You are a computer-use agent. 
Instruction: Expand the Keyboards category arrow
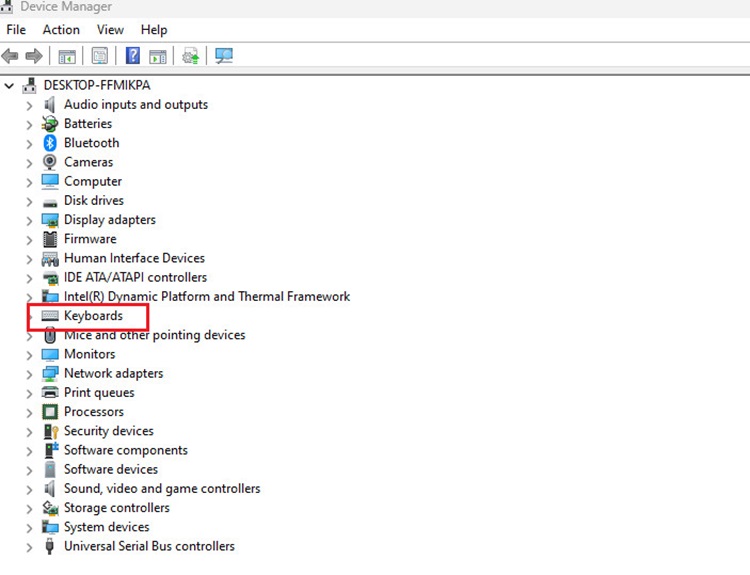[29, 317]
